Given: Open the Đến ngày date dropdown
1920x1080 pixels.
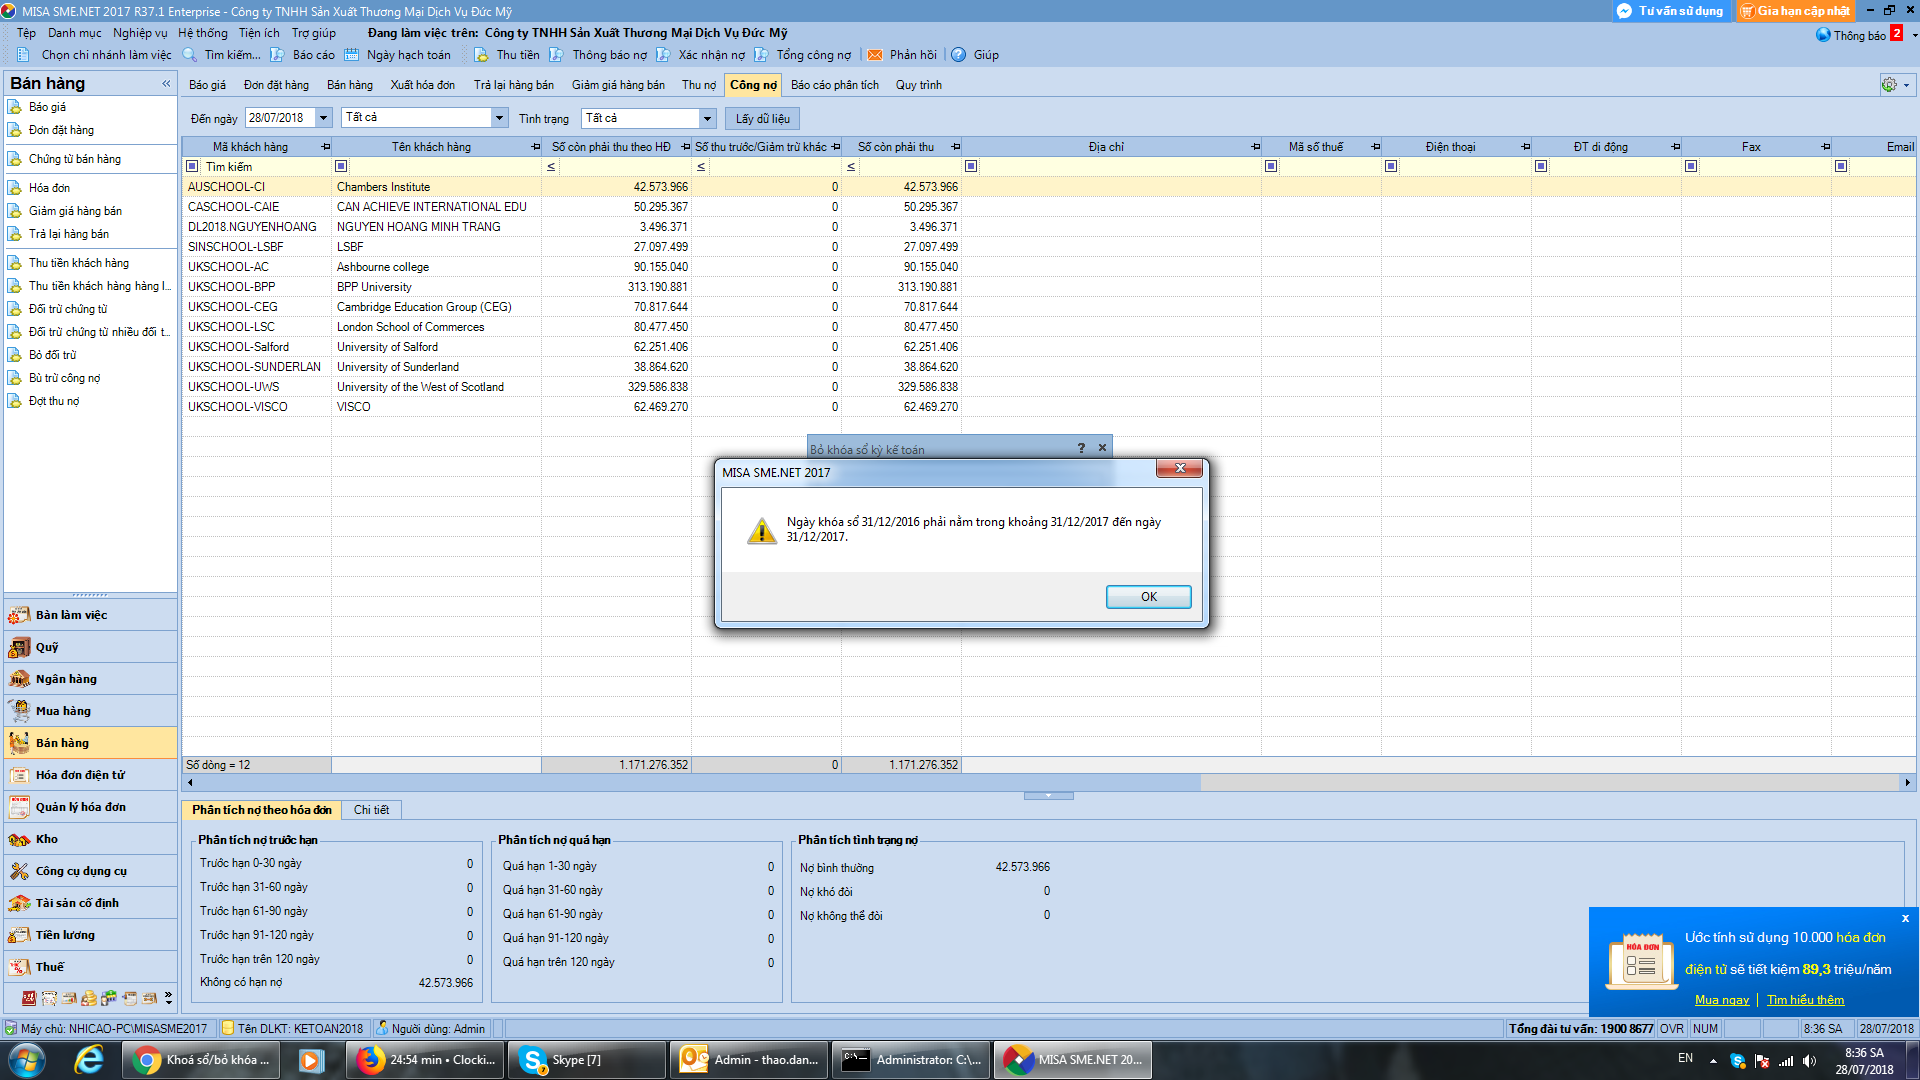Looking at the screenshot, I should (323, 118).
